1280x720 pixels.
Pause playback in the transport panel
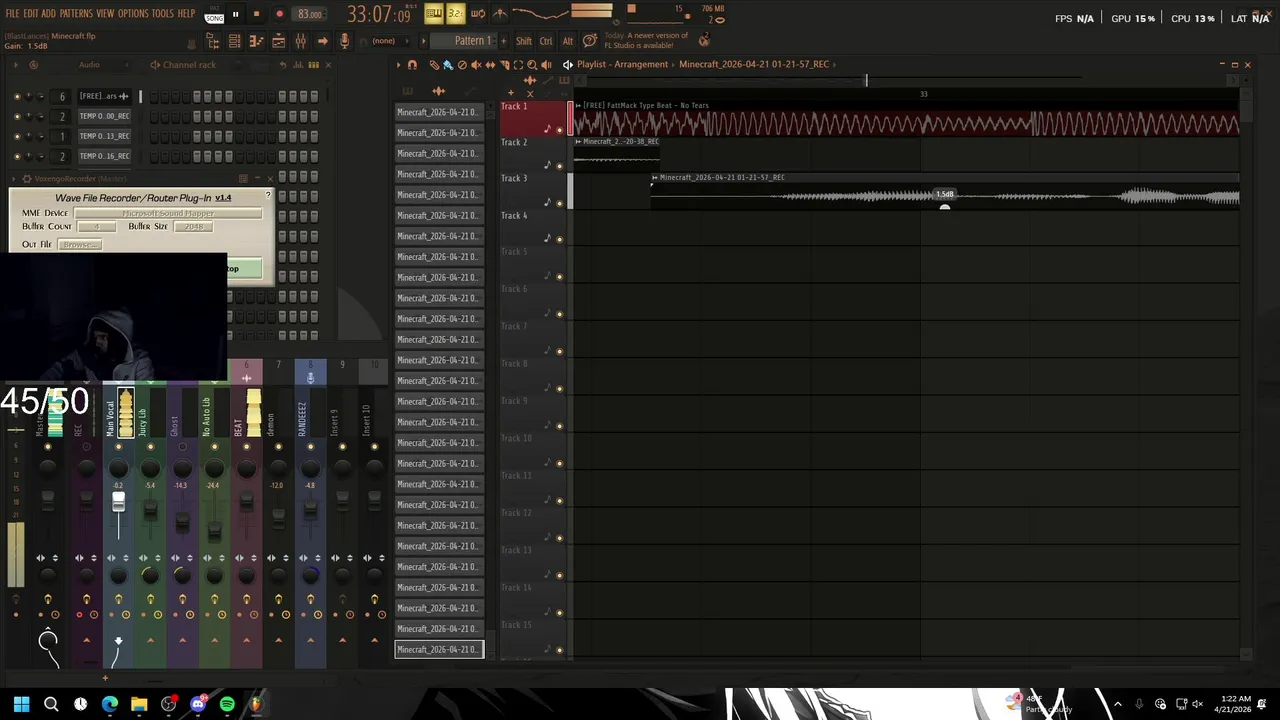(236, 15)
